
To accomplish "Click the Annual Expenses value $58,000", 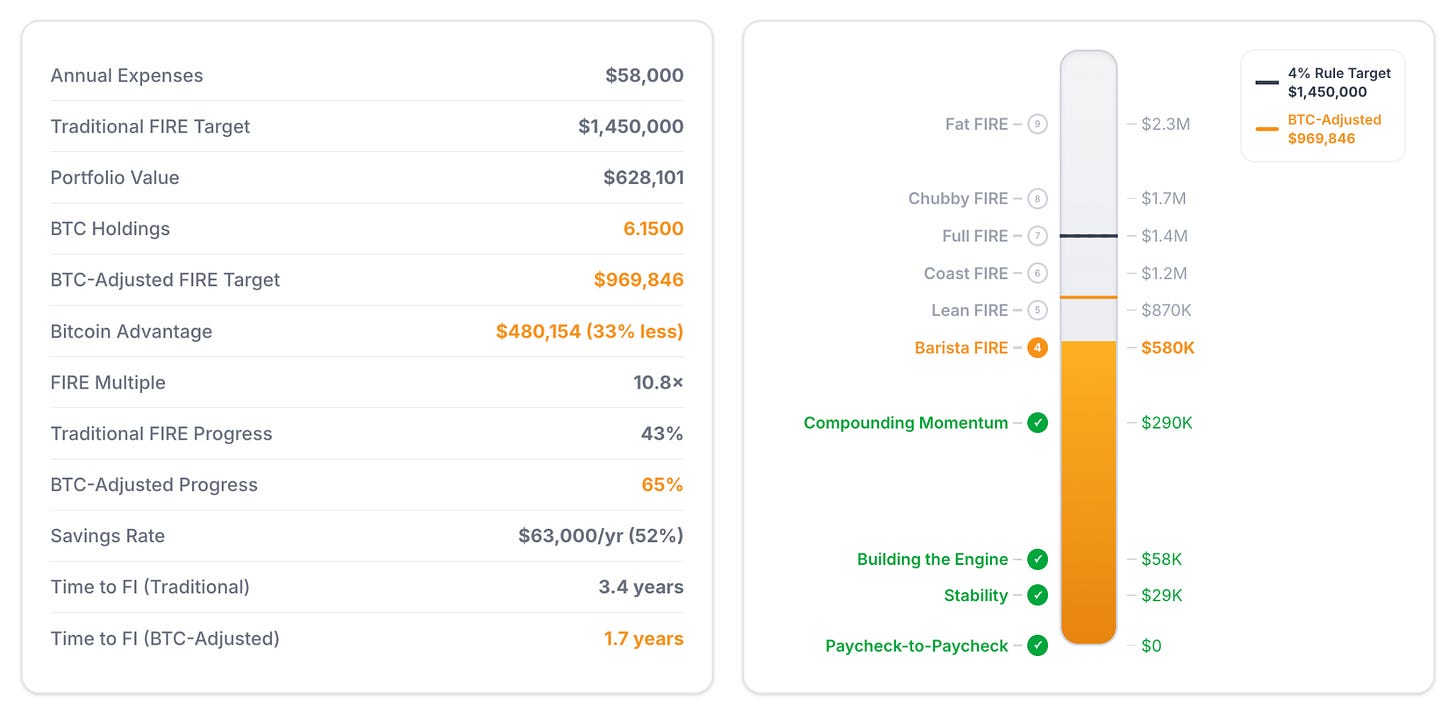I will (x=644, y=76).
